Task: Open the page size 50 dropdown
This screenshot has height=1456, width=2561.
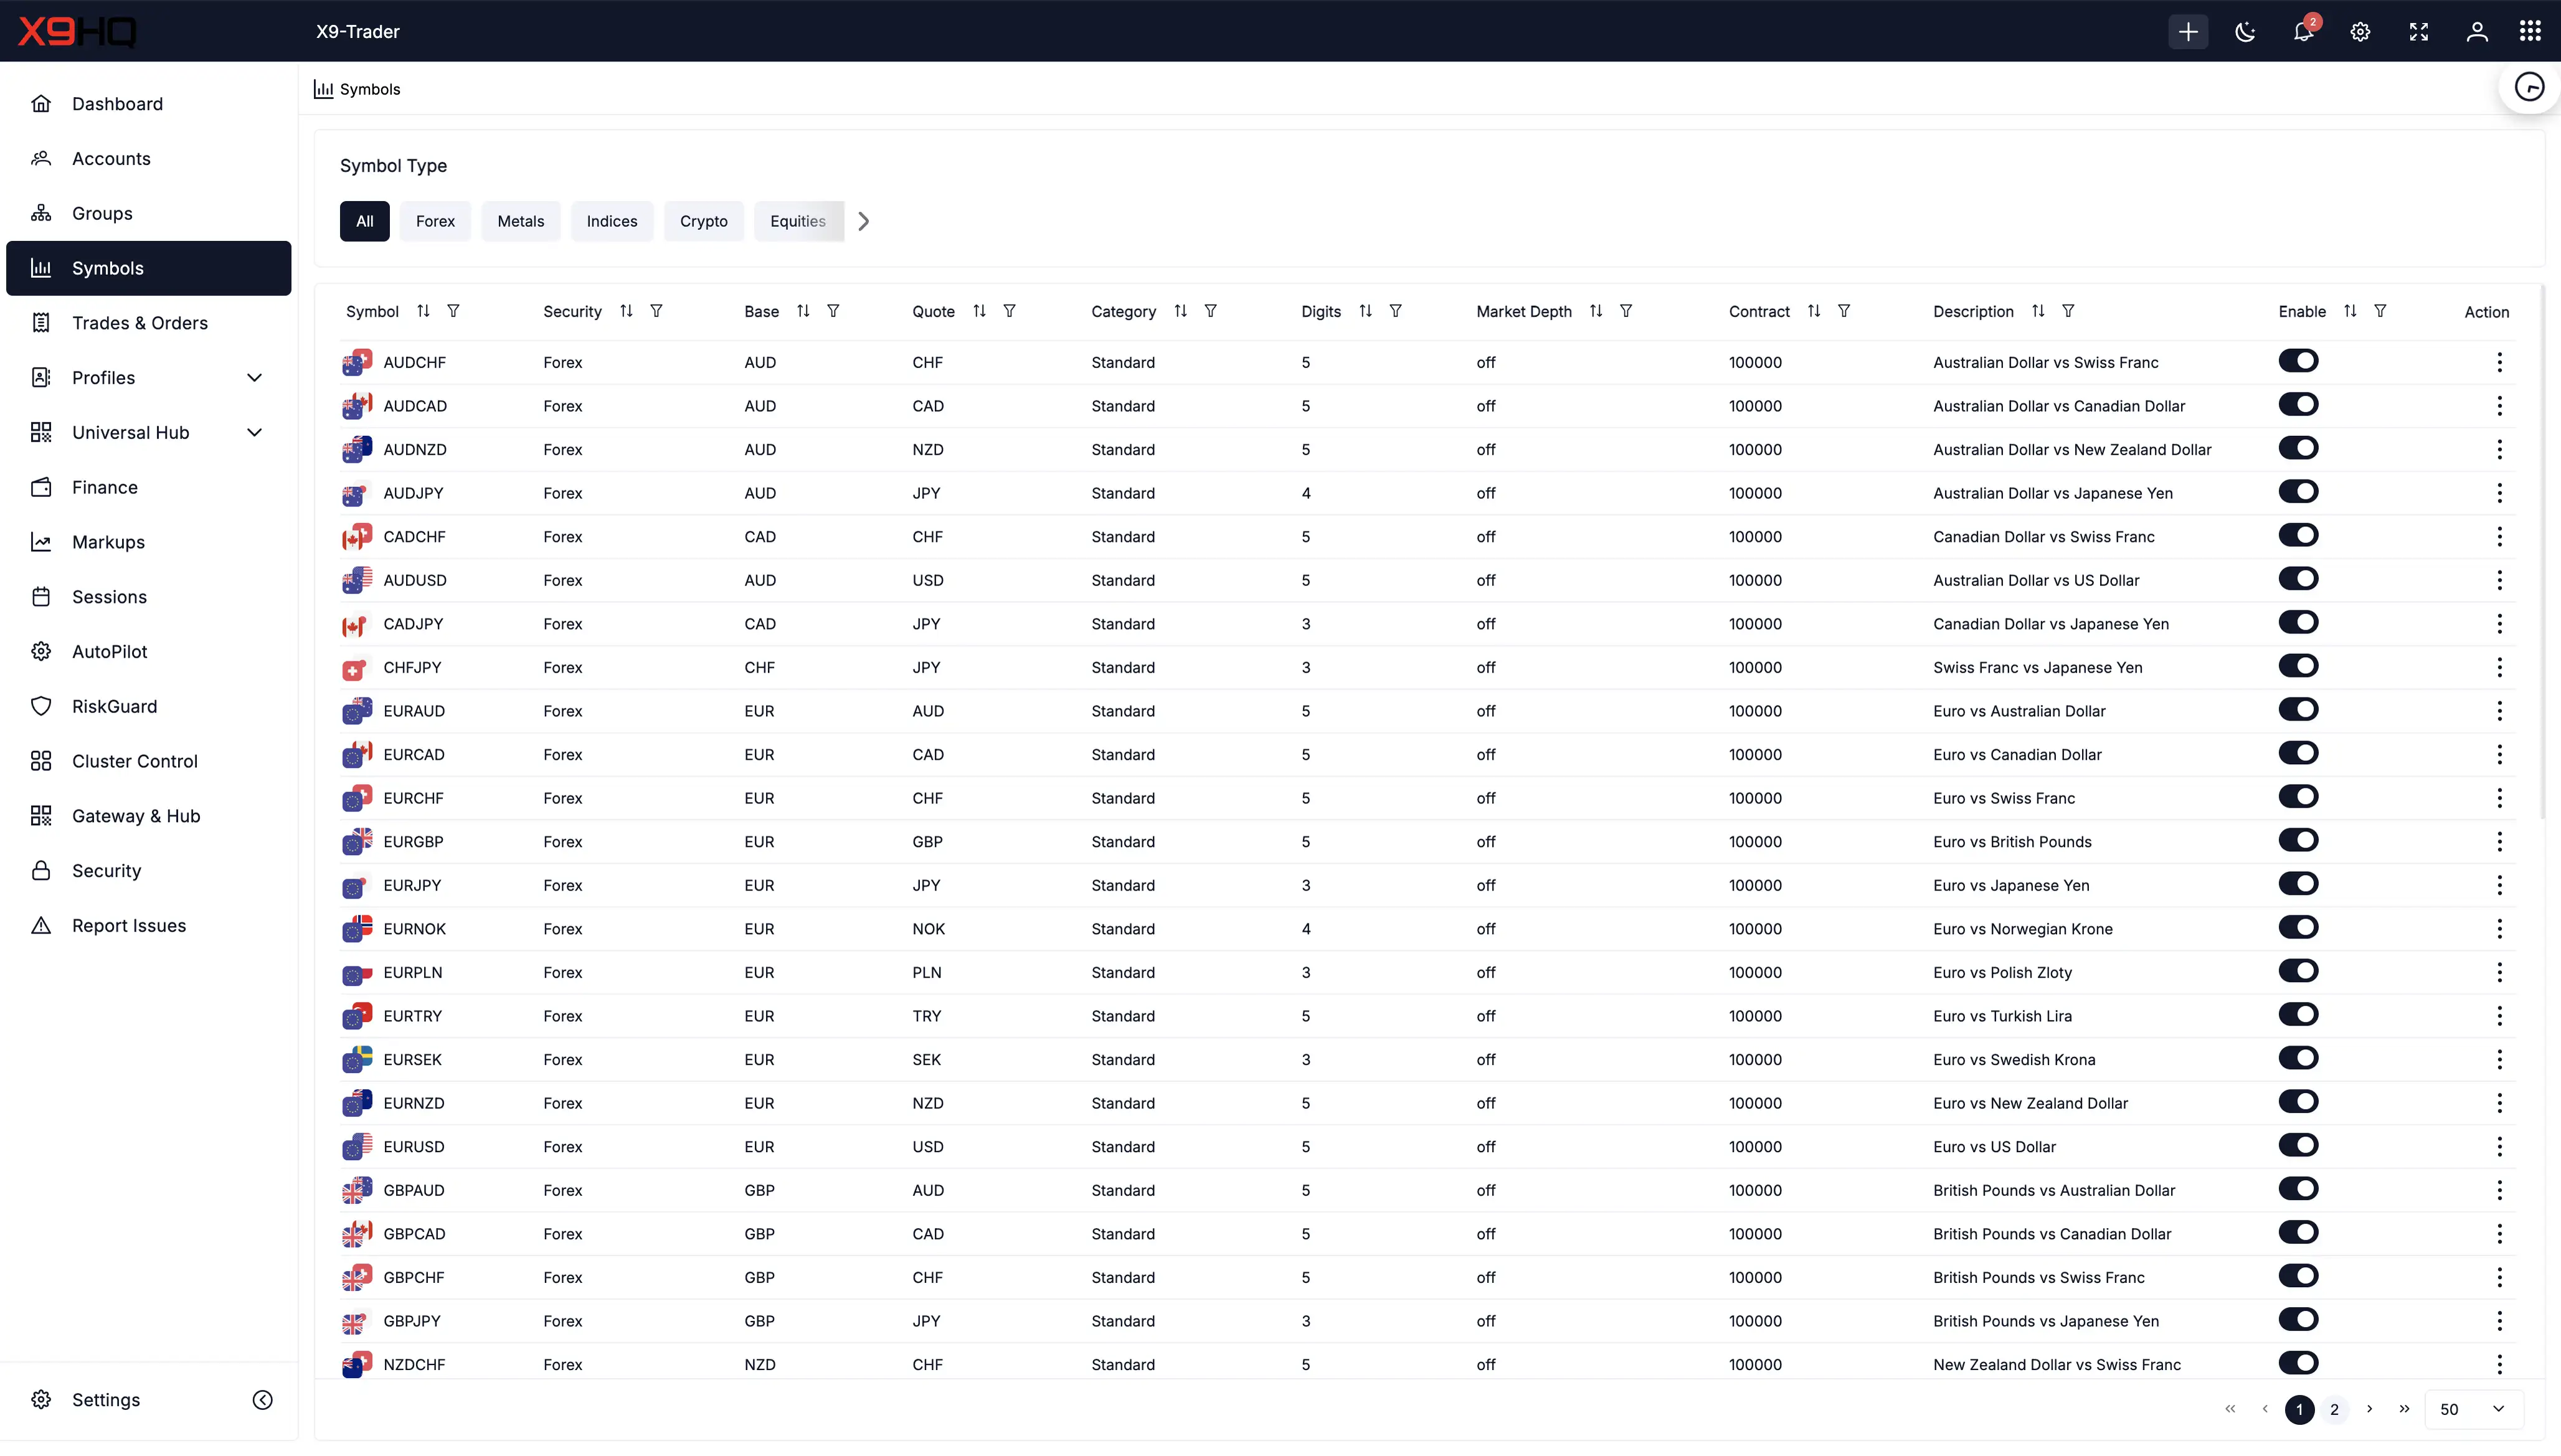Action: [x=2471, y=1409]
